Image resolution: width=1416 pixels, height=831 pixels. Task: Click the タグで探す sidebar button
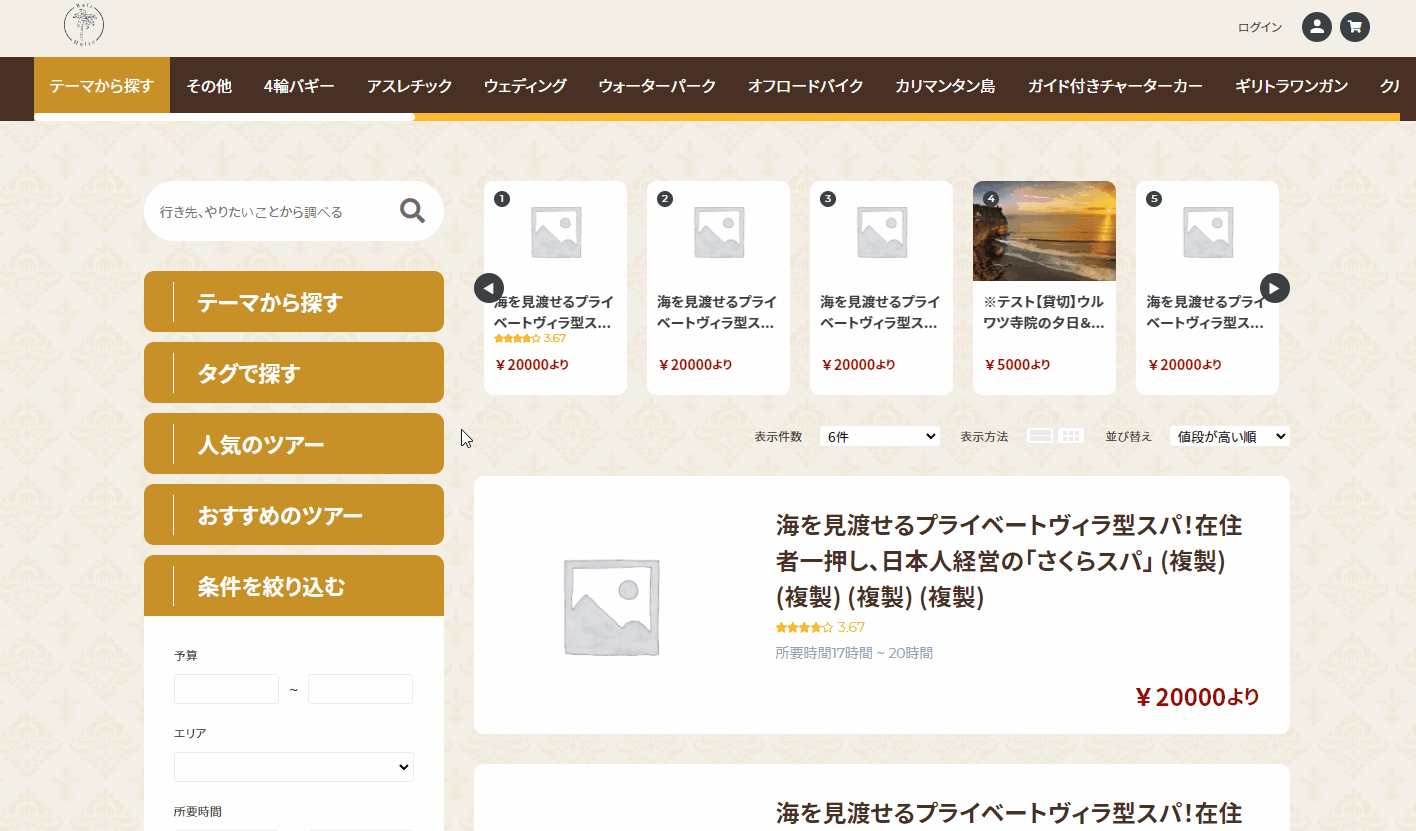click(294, 373)
